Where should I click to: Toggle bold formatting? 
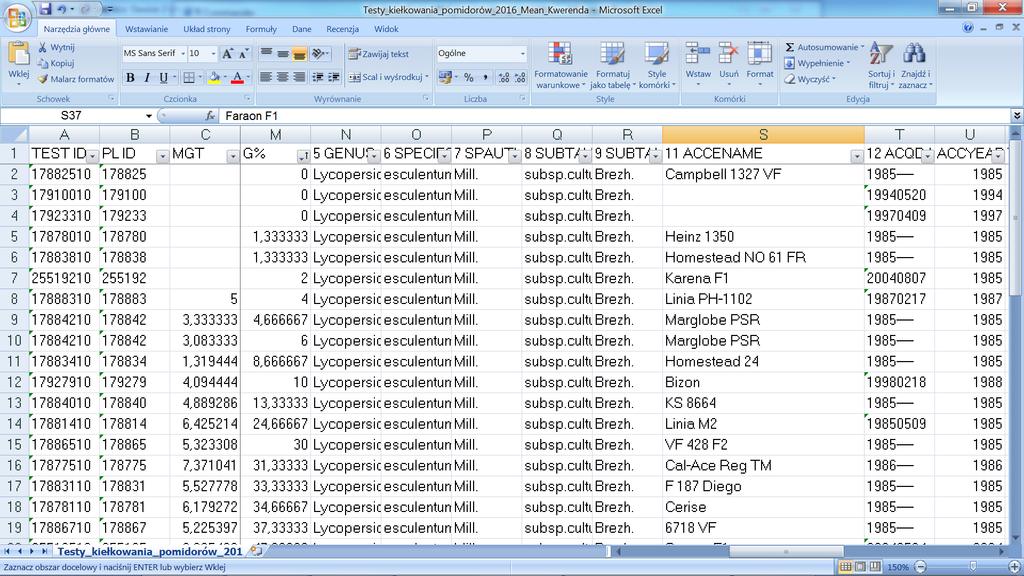point(130,78)
